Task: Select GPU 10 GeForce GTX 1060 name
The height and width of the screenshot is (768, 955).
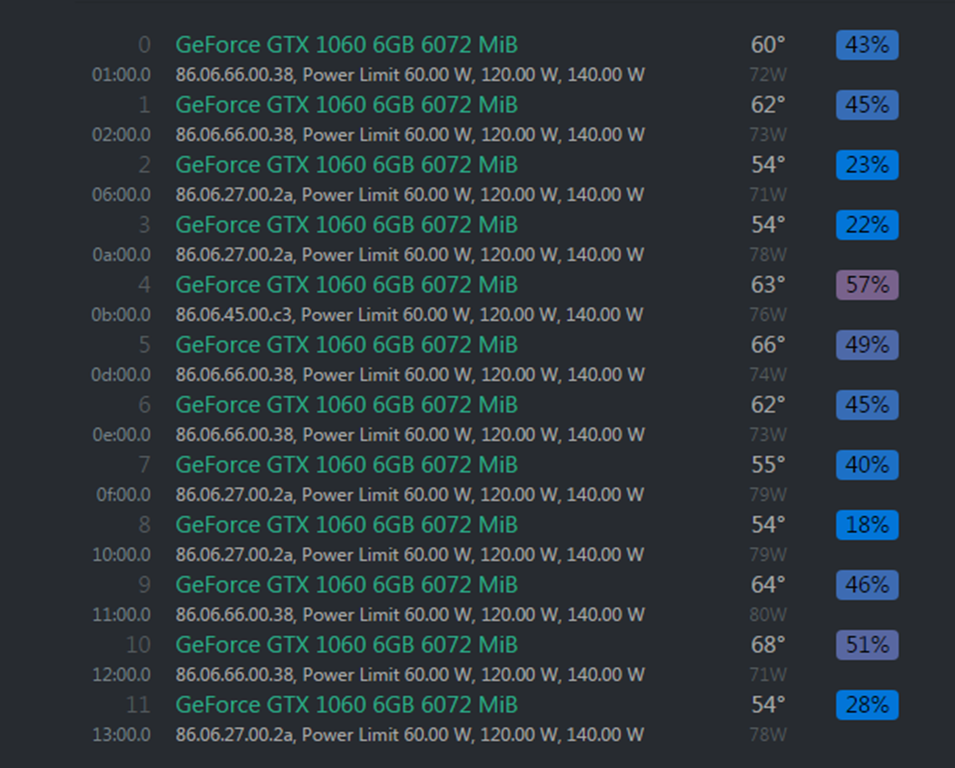Action: (x=347, y=645)
